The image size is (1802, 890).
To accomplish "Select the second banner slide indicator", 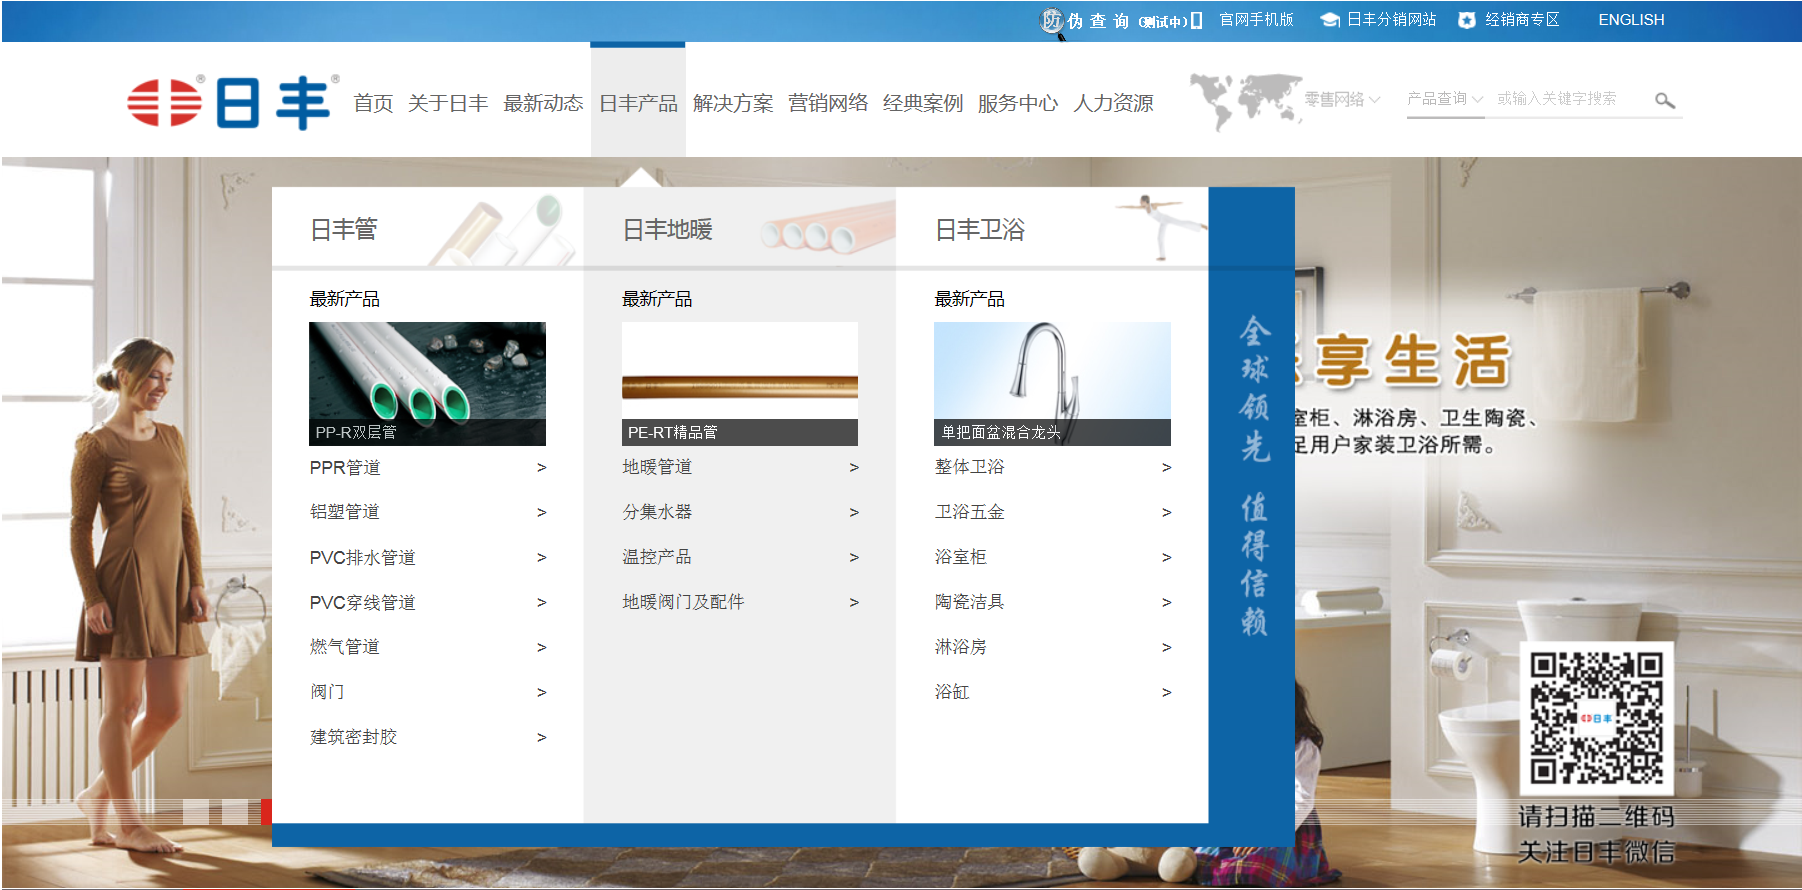I will tap(234, 812).
